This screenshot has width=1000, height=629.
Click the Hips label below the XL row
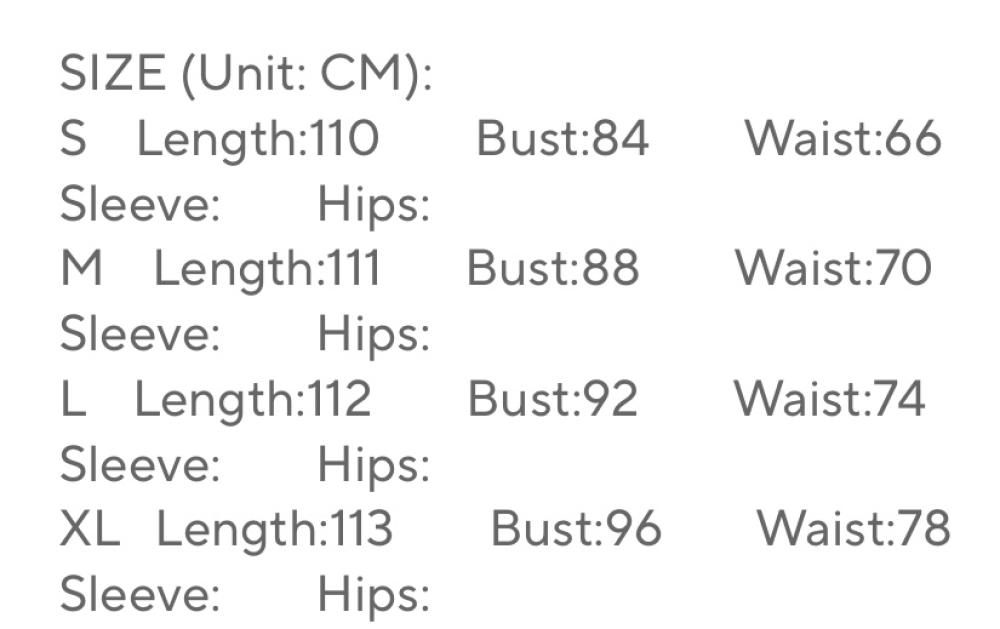click(x=373, y=595)
